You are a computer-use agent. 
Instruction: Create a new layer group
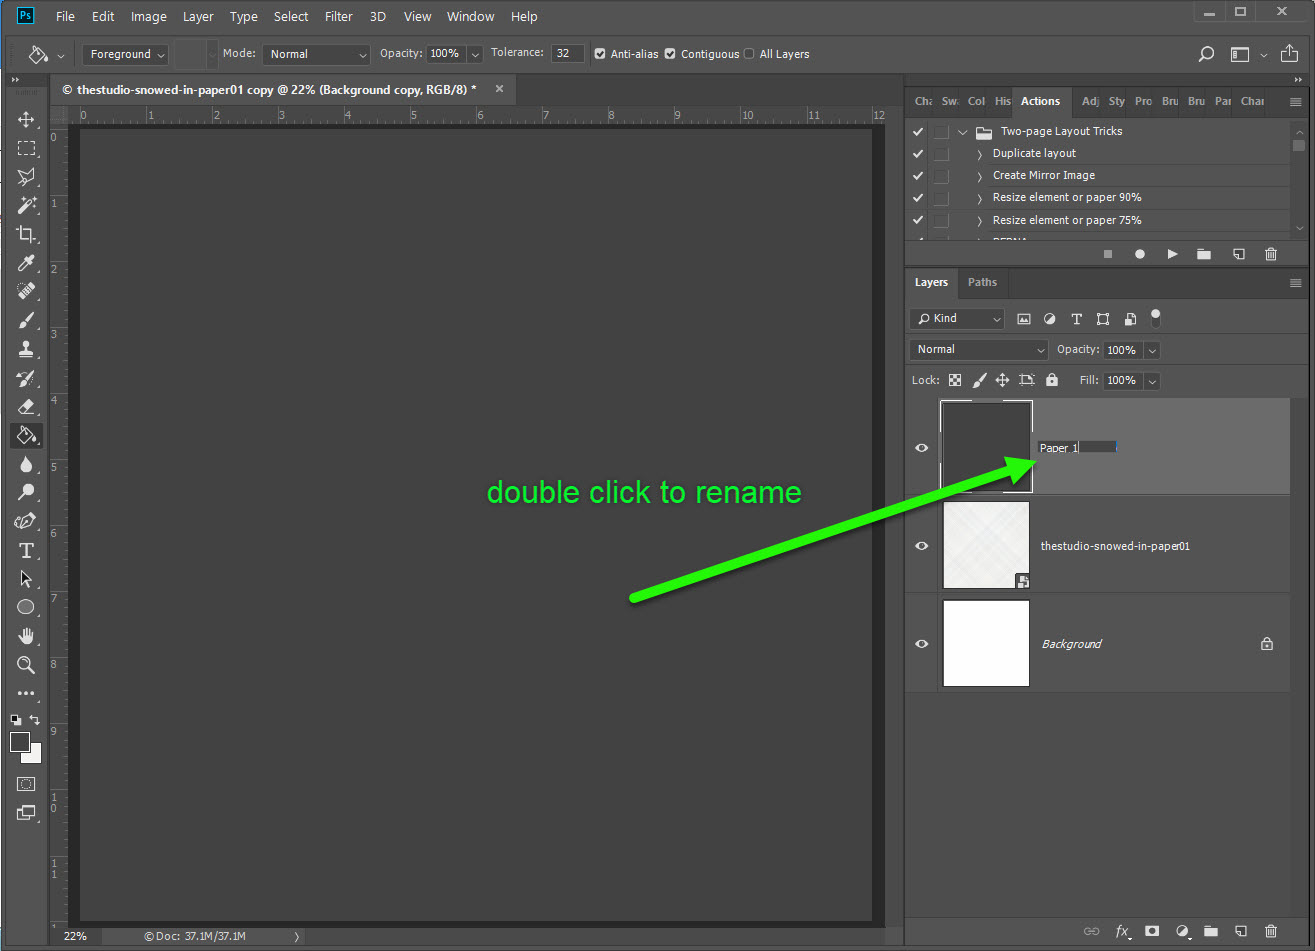pyautogui.click(x=1211, y=931)
